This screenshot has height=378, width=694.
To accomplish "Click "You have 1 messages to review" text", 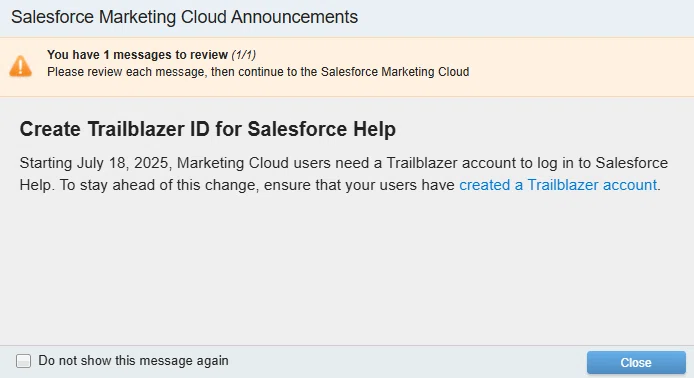I will pos(138,55).
